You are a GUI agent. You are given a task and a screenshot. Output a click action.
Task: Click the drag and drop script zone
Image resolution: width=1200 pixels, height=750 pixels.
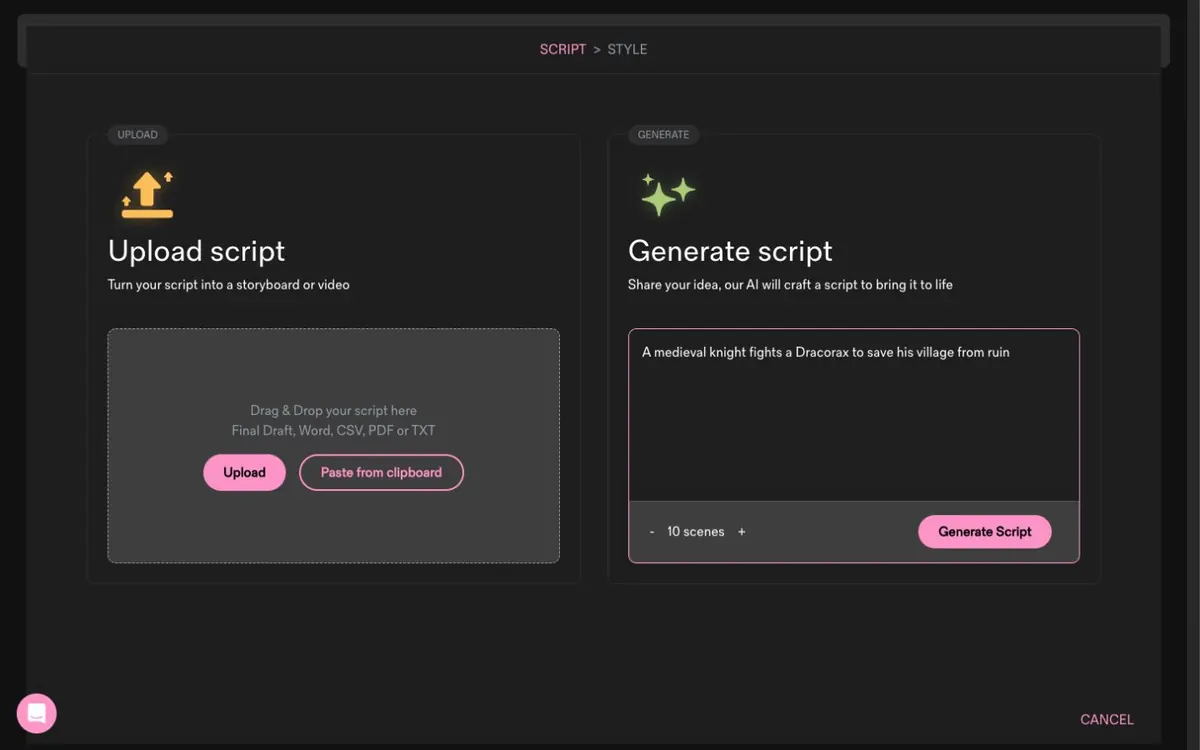pyautogui.click(x=333, y=446)
